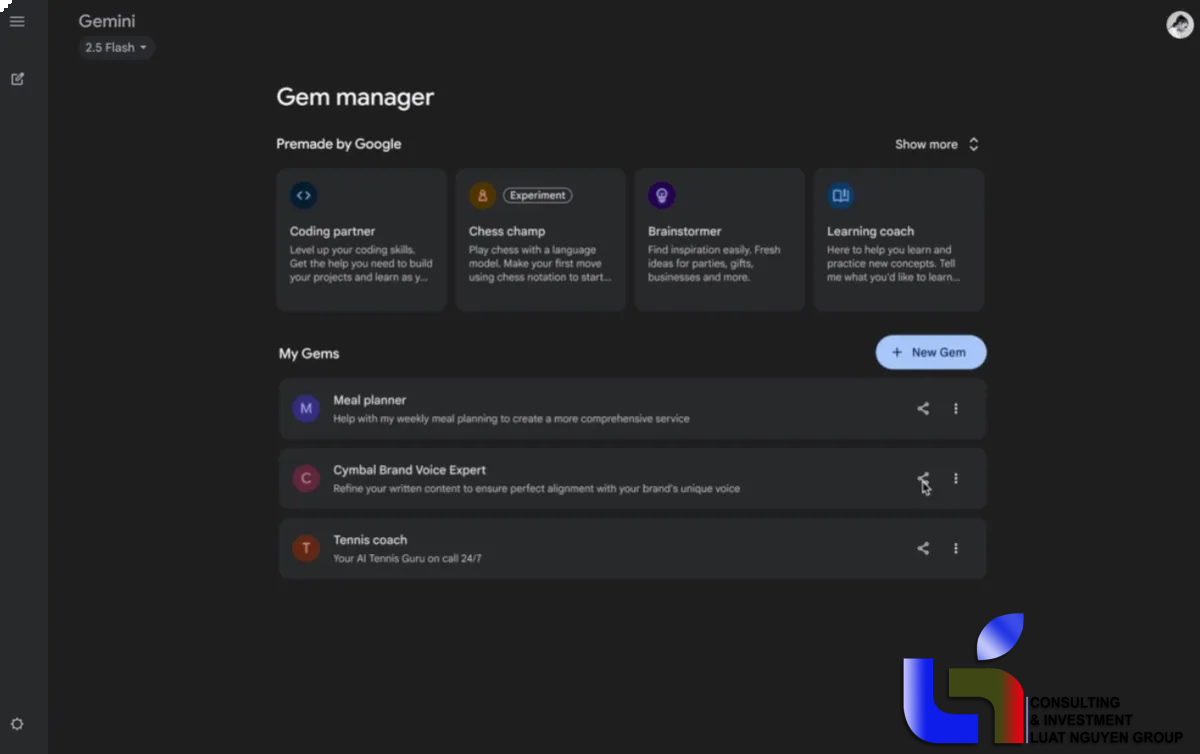
Task: Open more options for Meal planner
Action: (956, 408)
